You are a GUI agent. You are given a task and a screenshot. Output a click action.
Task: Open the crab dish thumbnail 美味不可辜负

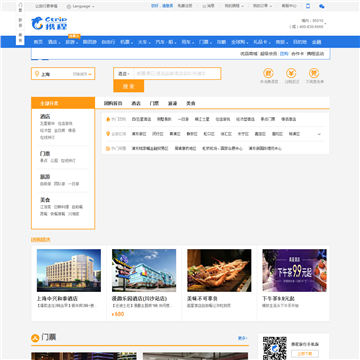click(x=219, y=270)
